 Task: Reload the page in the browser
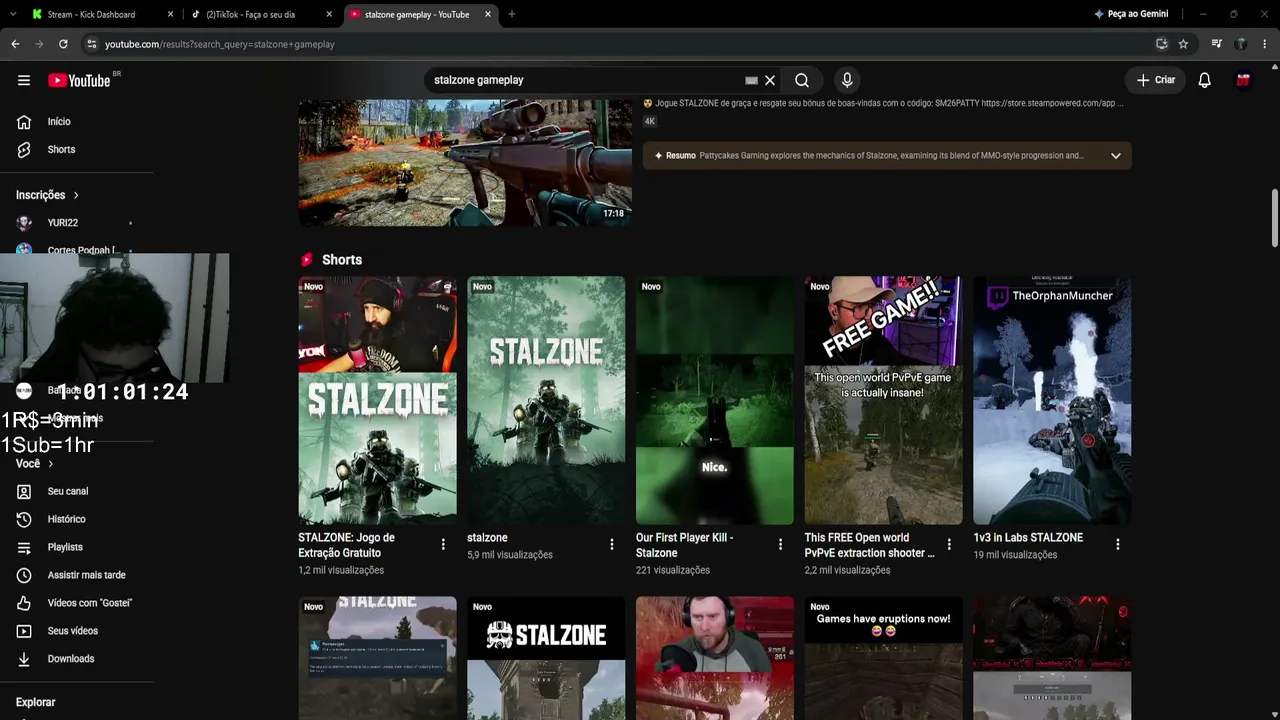pos(63,44)
